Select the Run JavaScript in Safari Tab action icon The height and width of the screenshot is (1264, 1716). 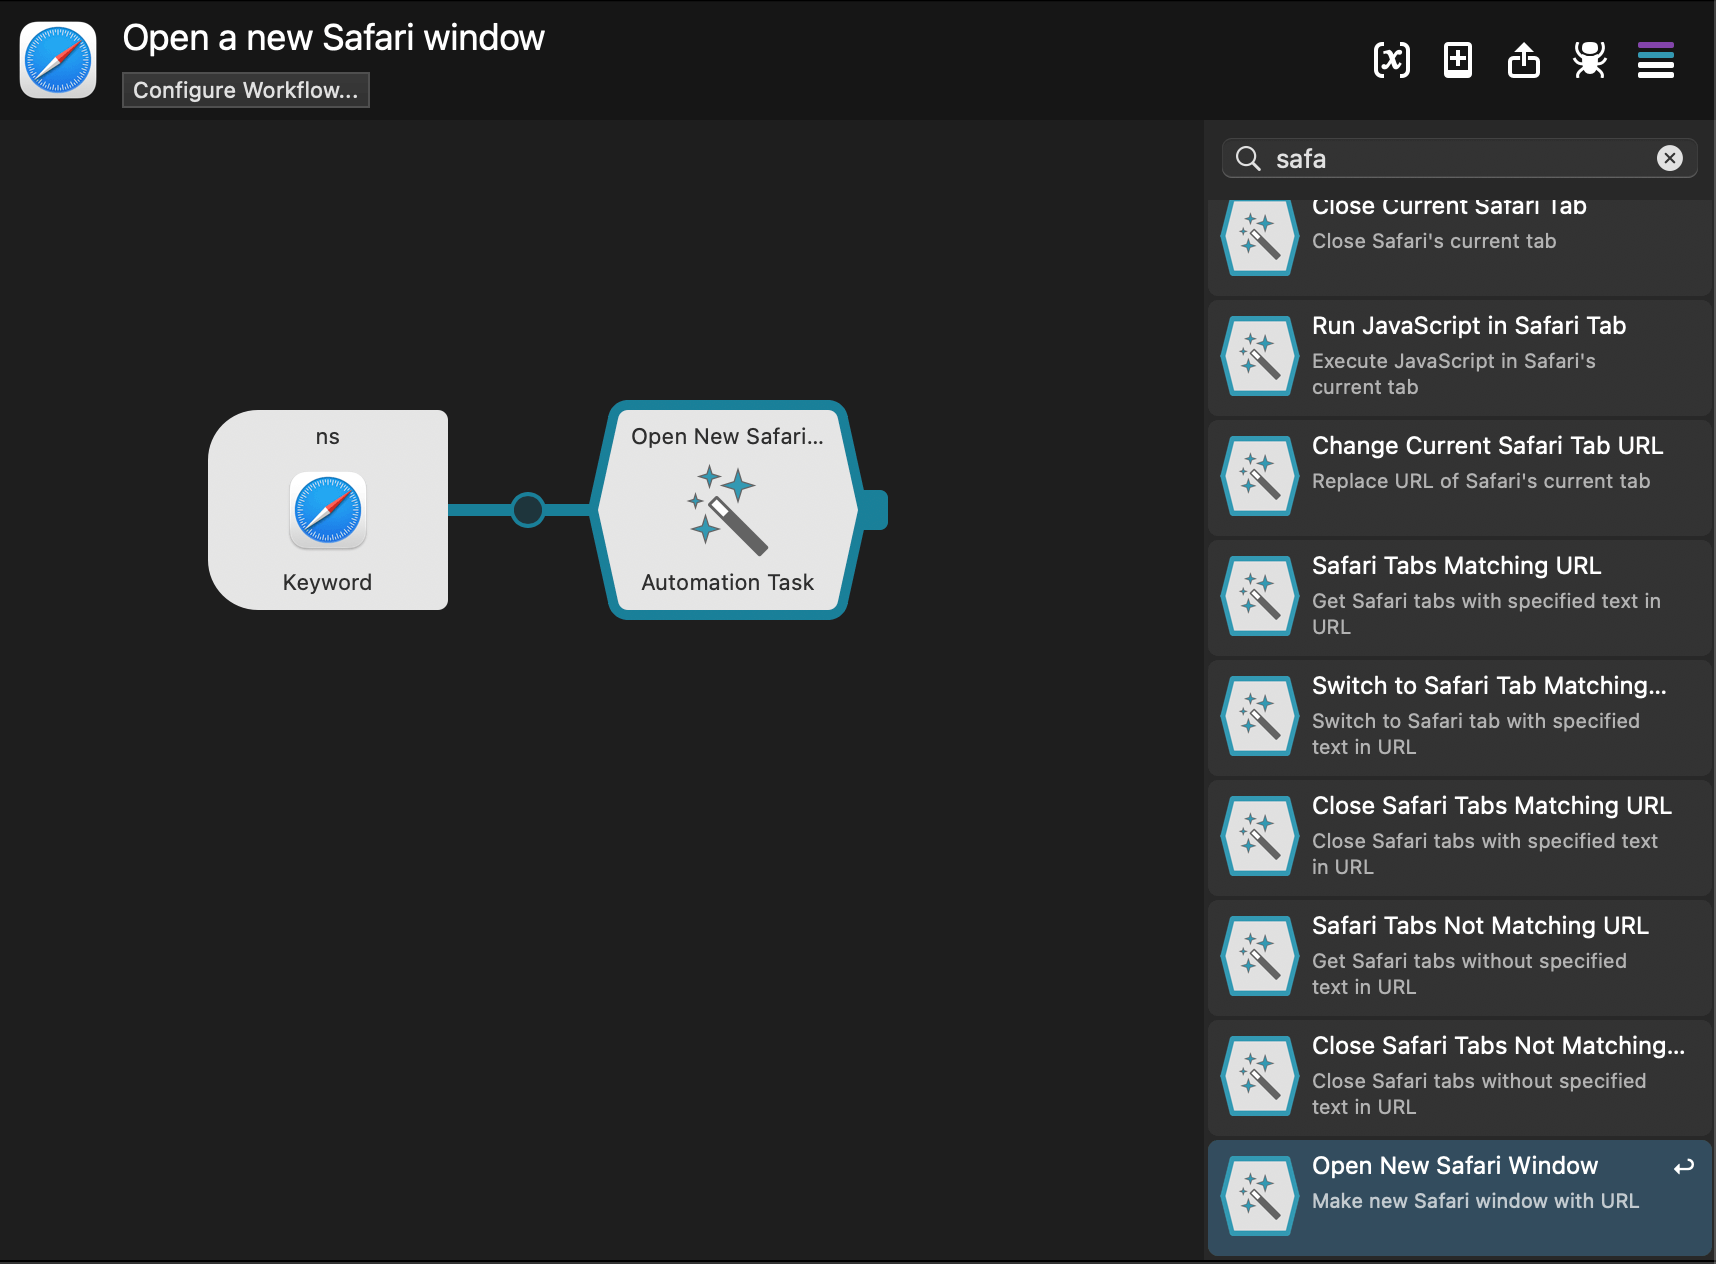tap(1259, 356)
